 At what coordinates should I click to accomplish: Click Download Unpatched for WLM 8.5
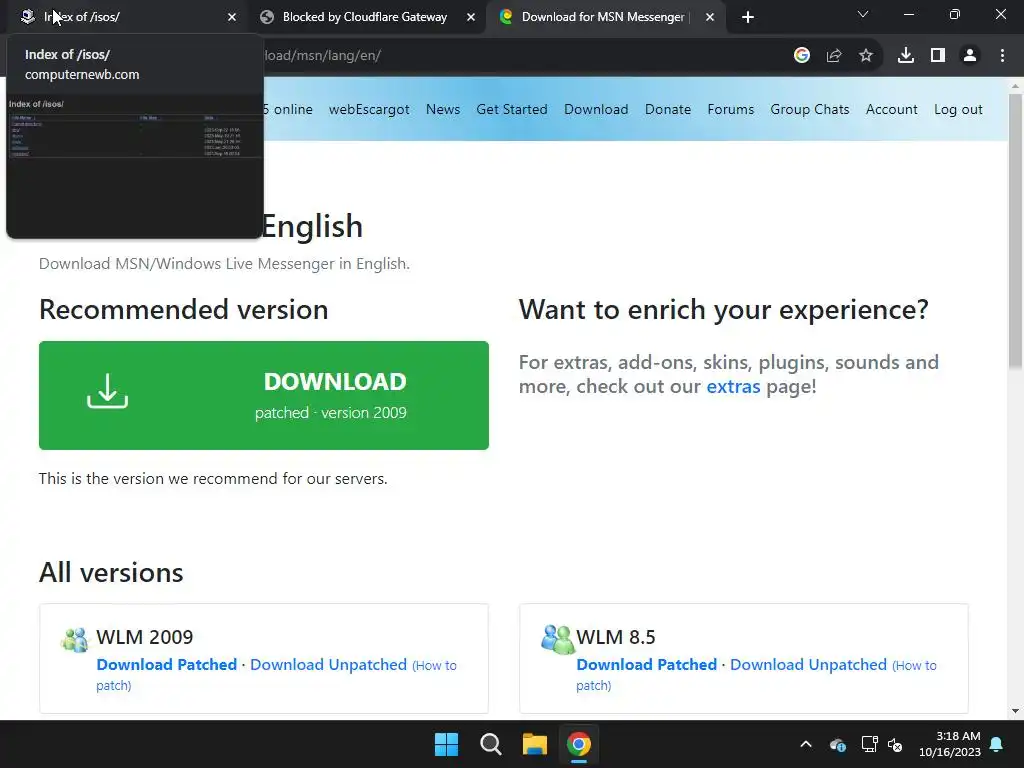pos(808,665)
